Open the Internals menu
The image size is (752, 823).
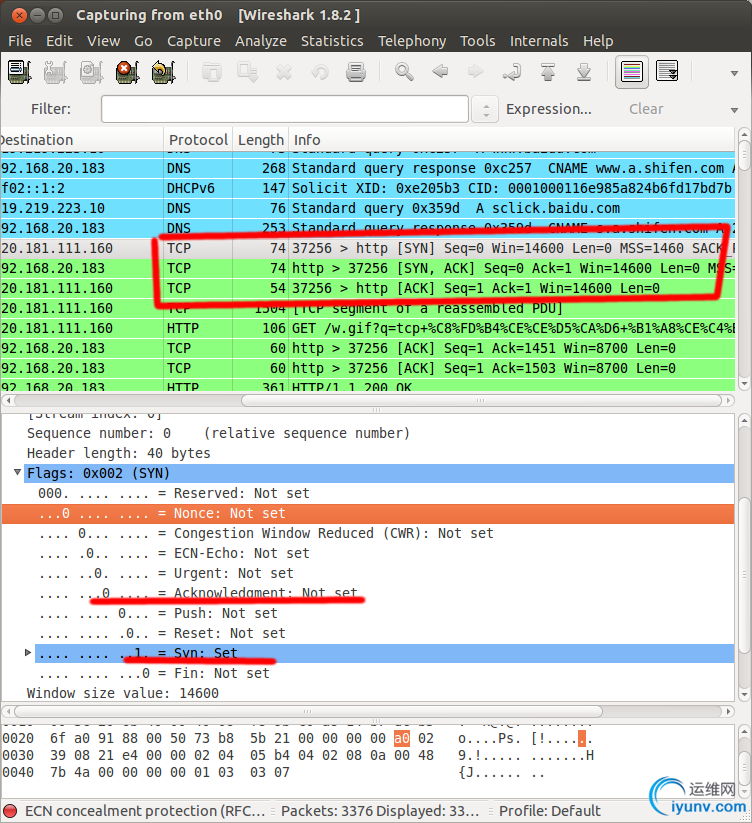539,41
